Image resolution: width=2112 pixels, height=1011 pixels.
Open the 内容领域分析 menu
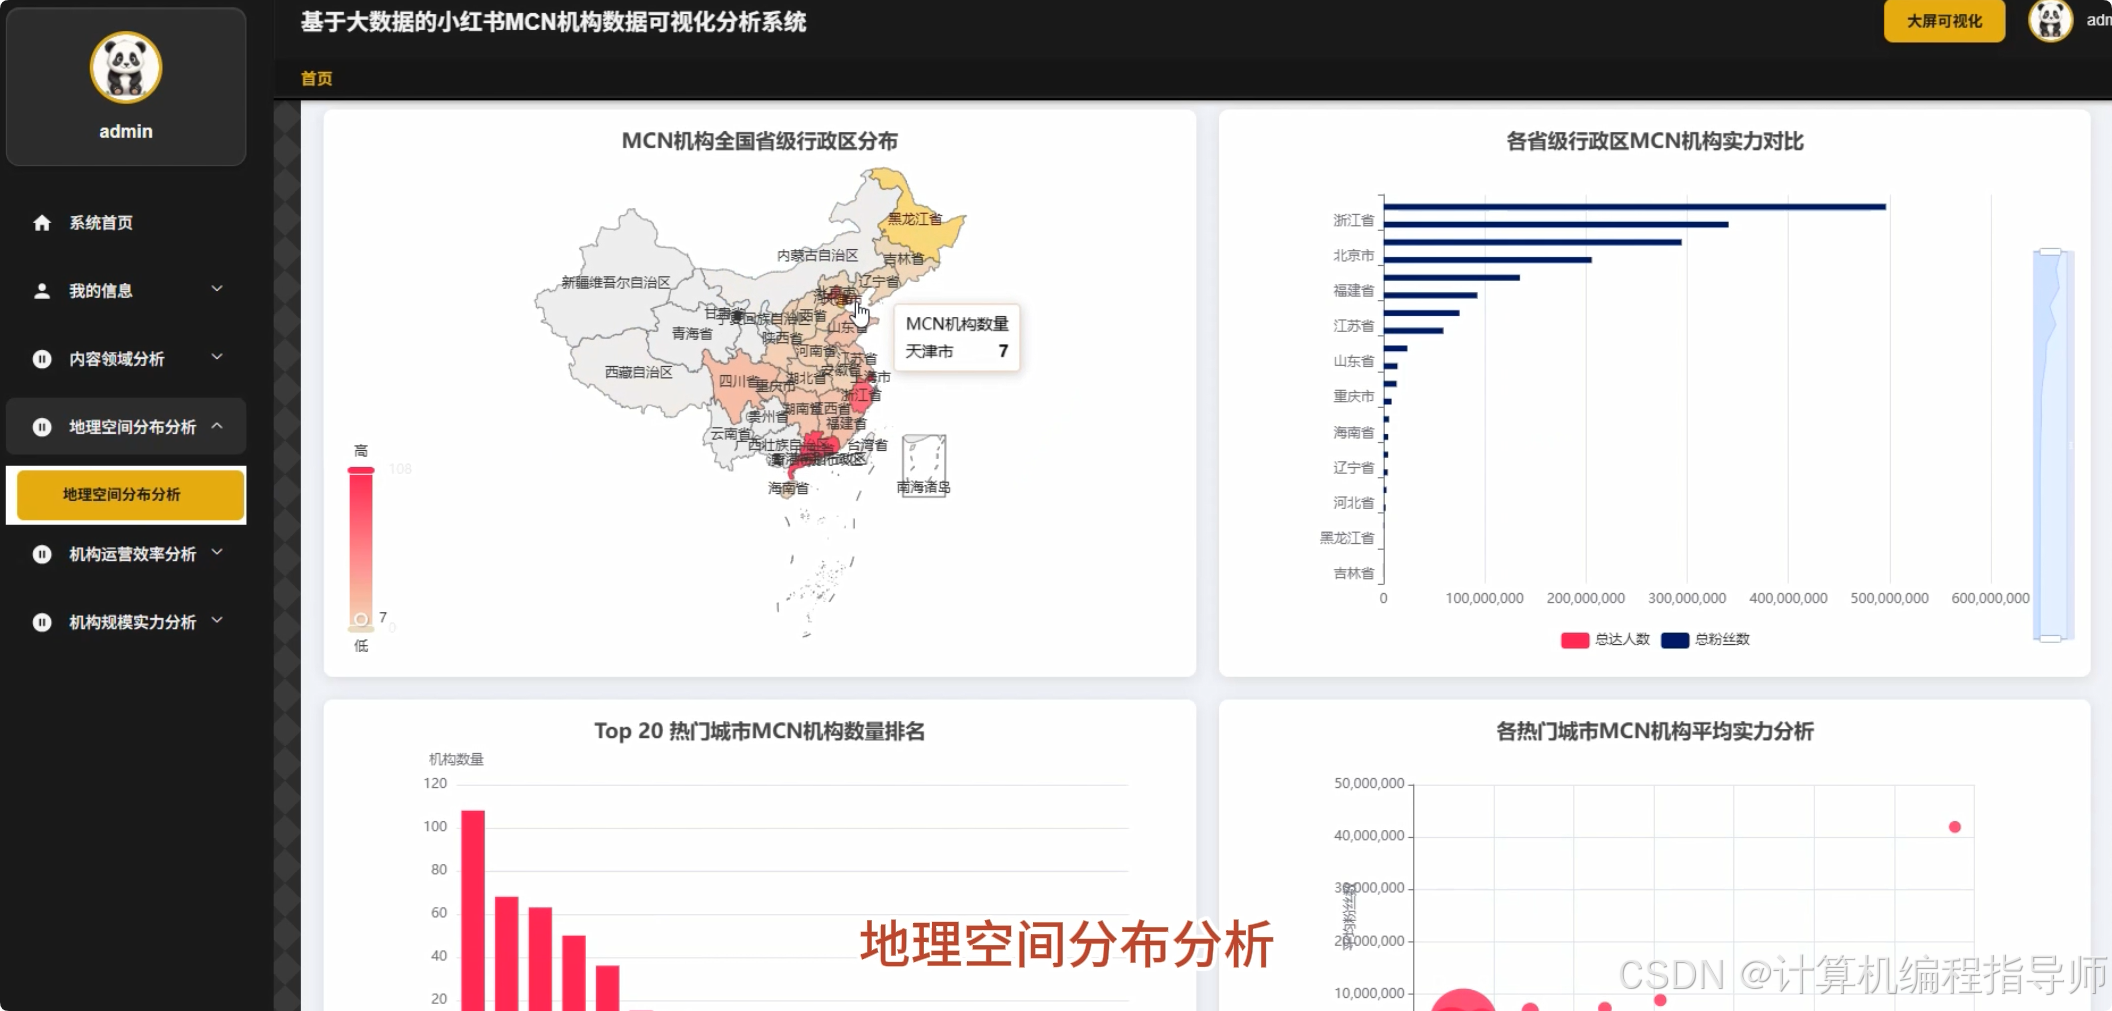point(126,359)
